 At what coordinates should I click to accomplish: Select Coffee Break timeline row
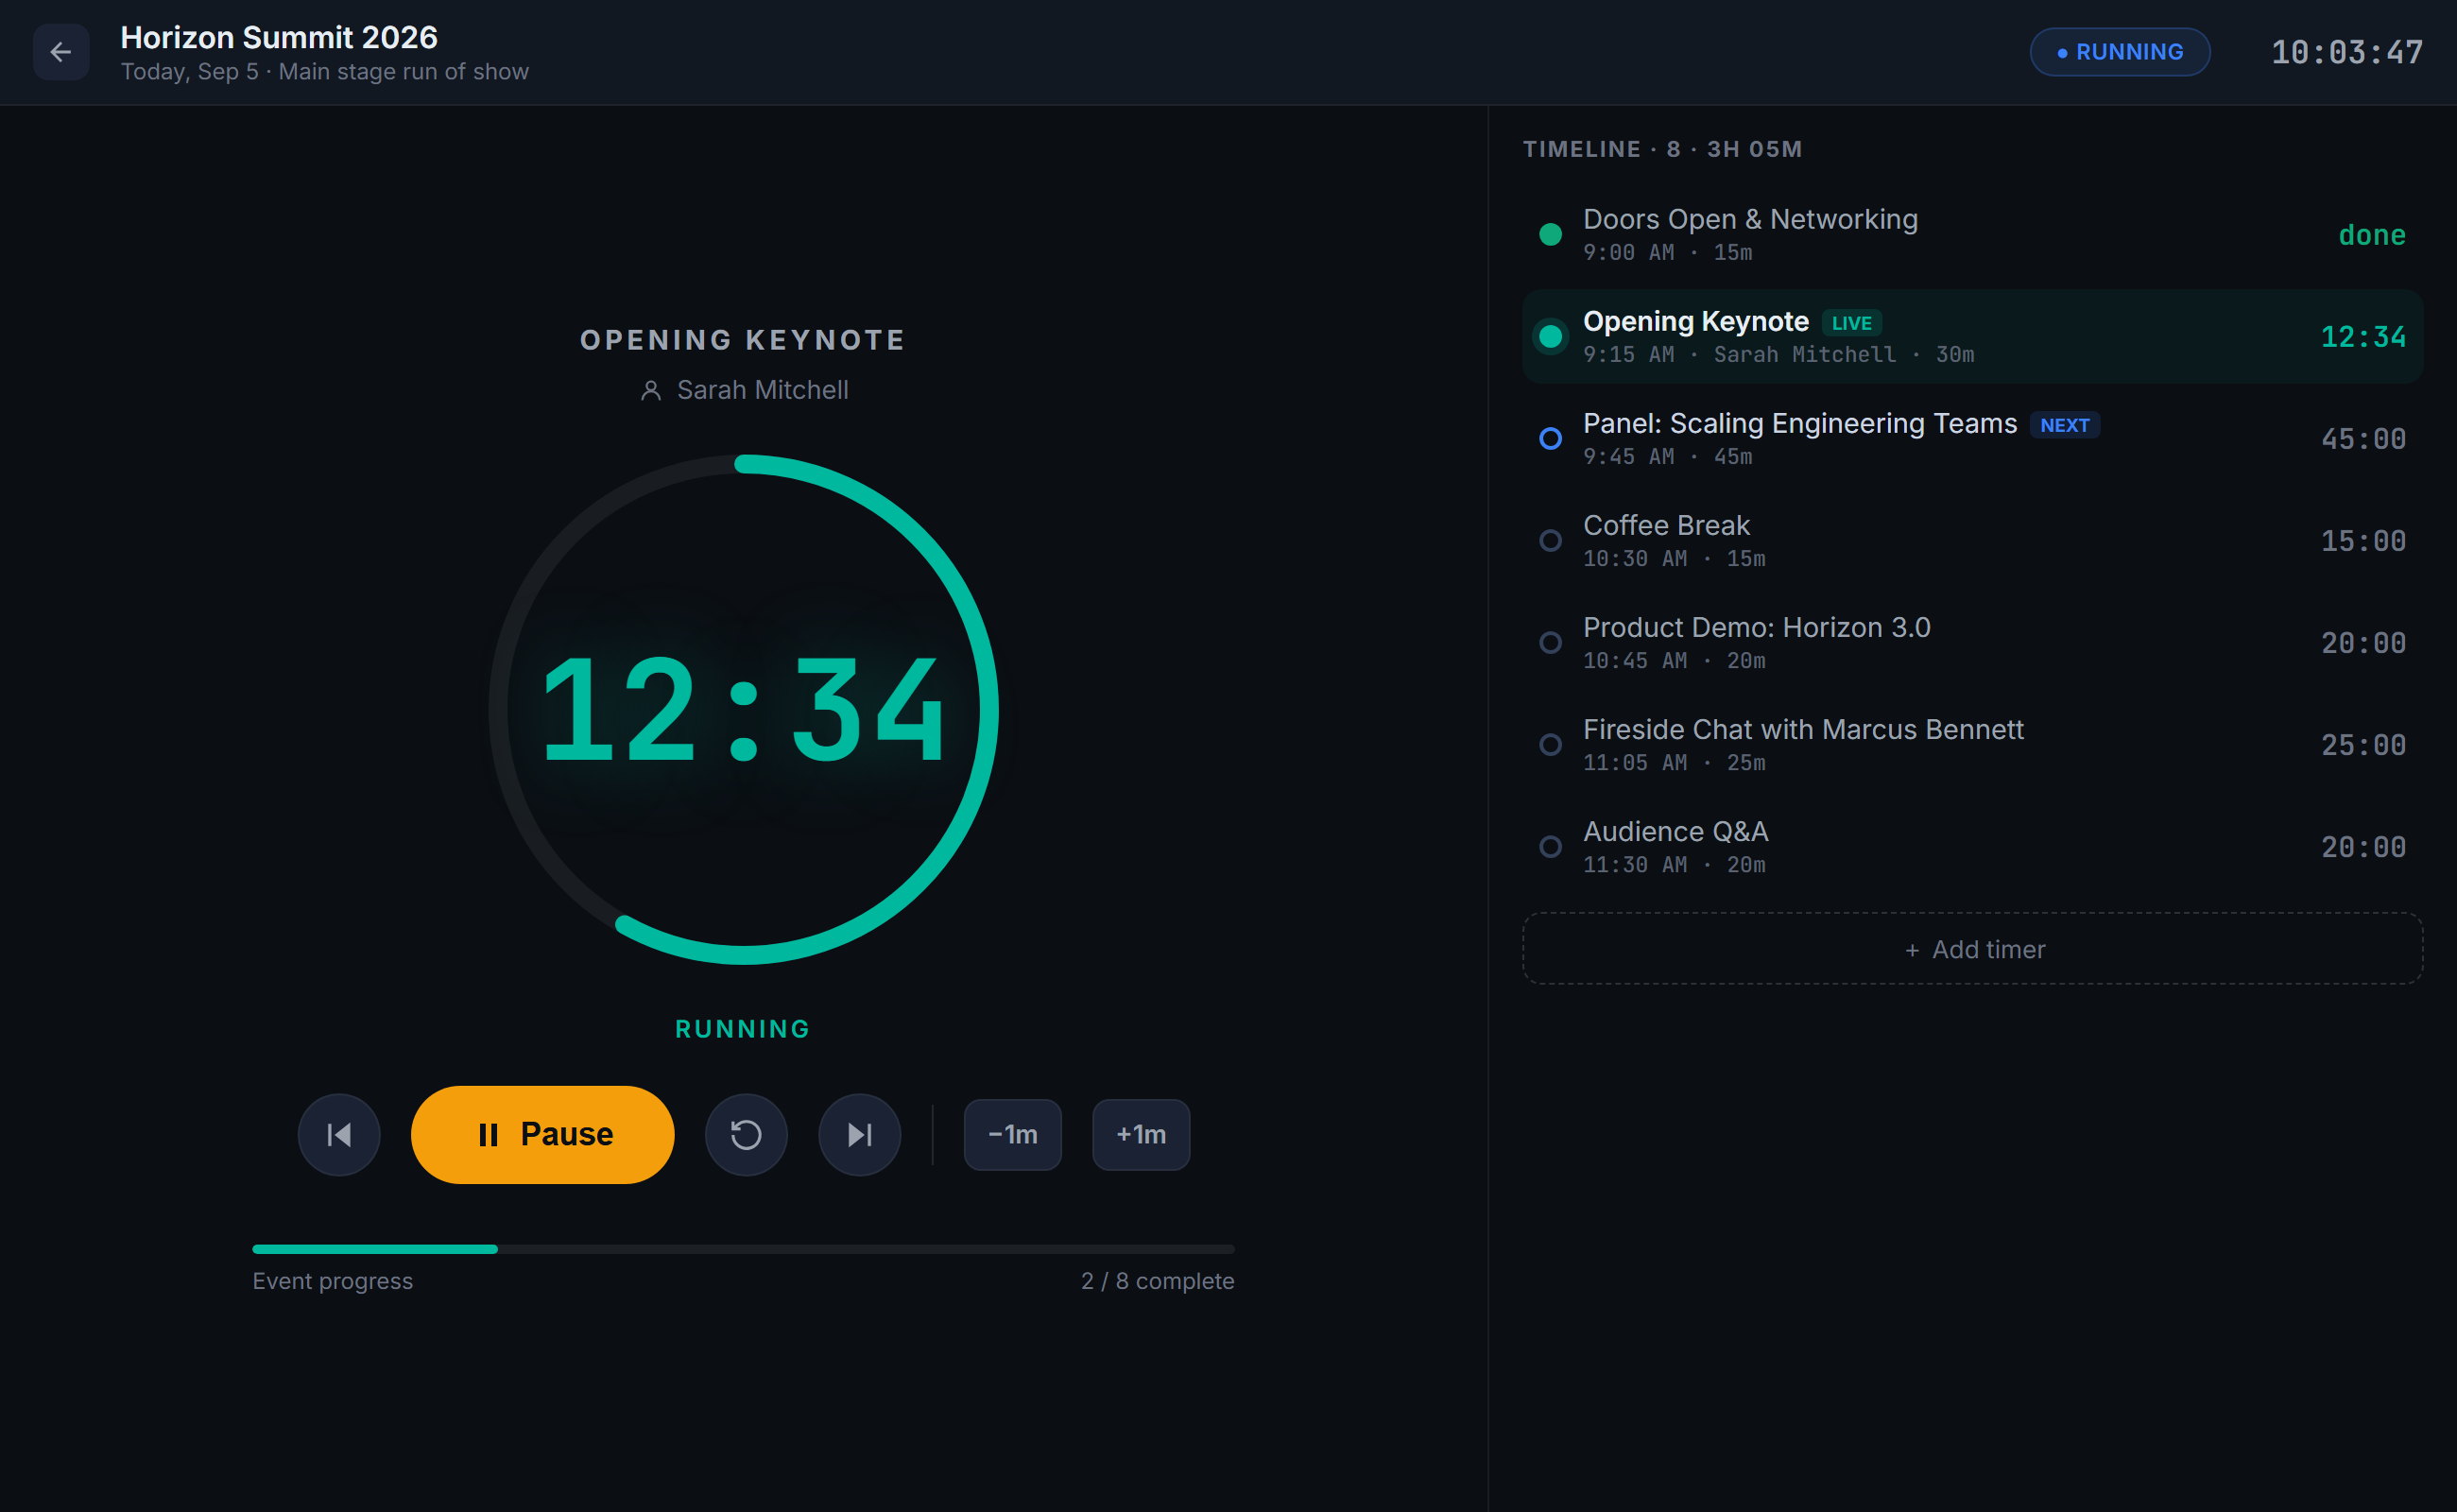[1972, 541]
